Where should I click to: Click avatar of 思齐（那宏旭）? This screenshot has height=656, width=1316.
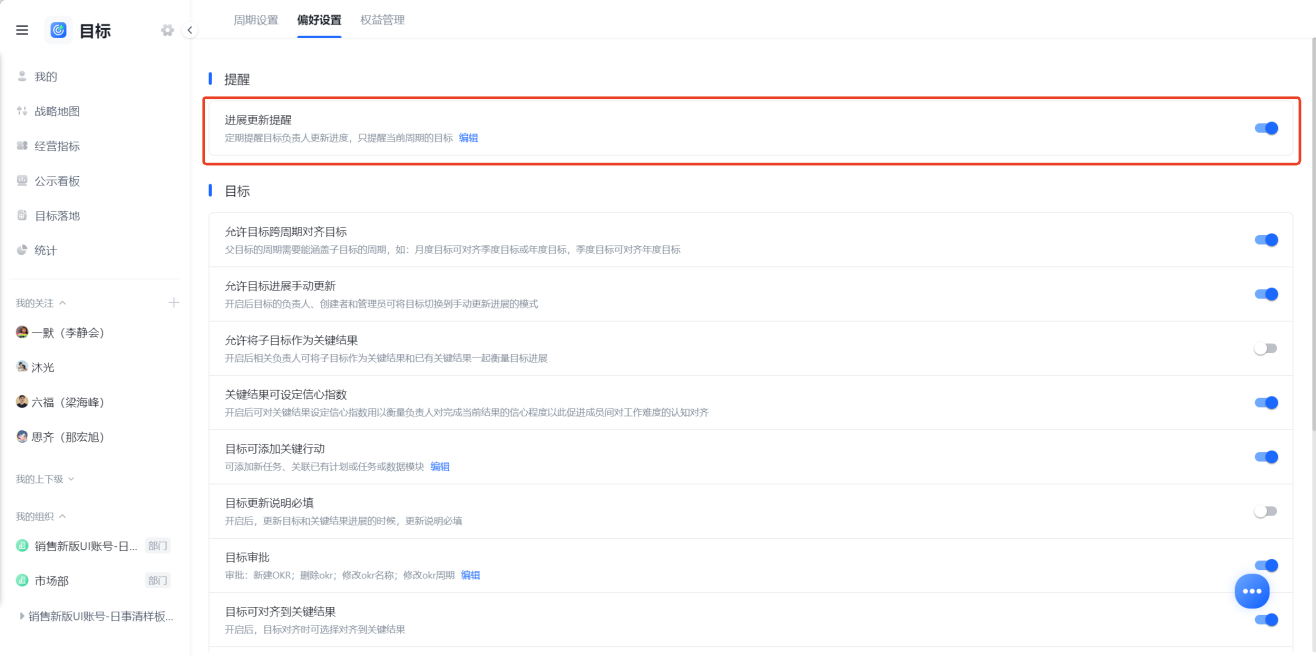tap(22, 437)
